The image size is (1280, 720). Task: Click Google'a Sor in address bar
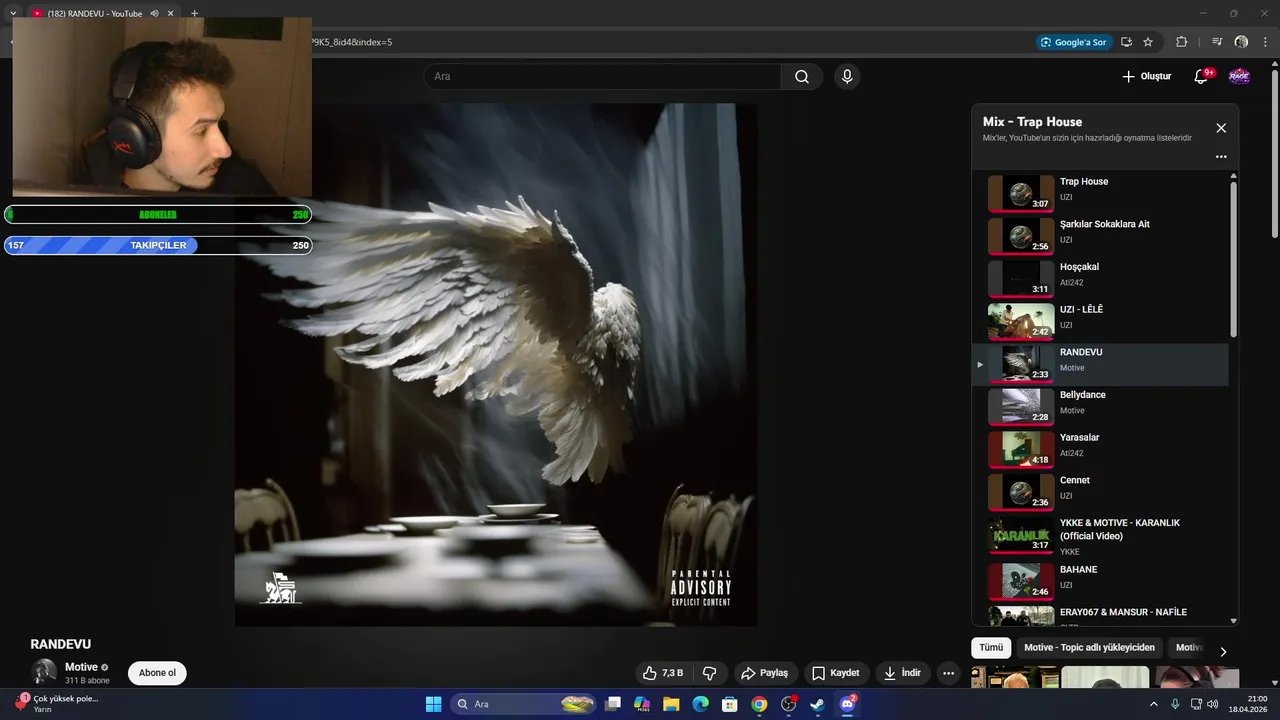[1074, 42]
